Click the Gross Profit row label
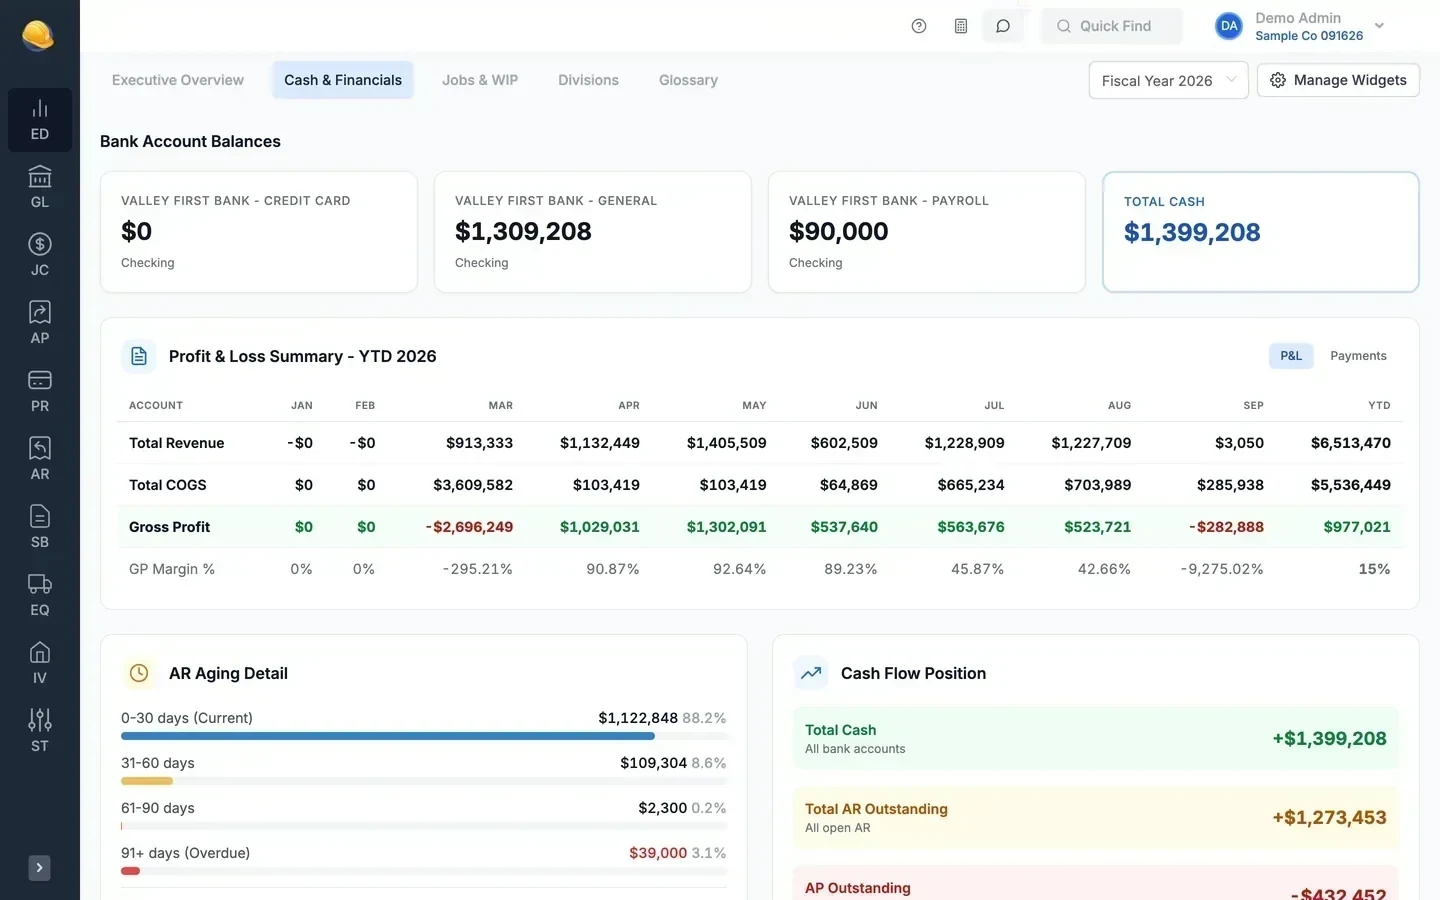Image resolution: width=1440 pixels, height=900 pixels. click(x=169, y=527)
